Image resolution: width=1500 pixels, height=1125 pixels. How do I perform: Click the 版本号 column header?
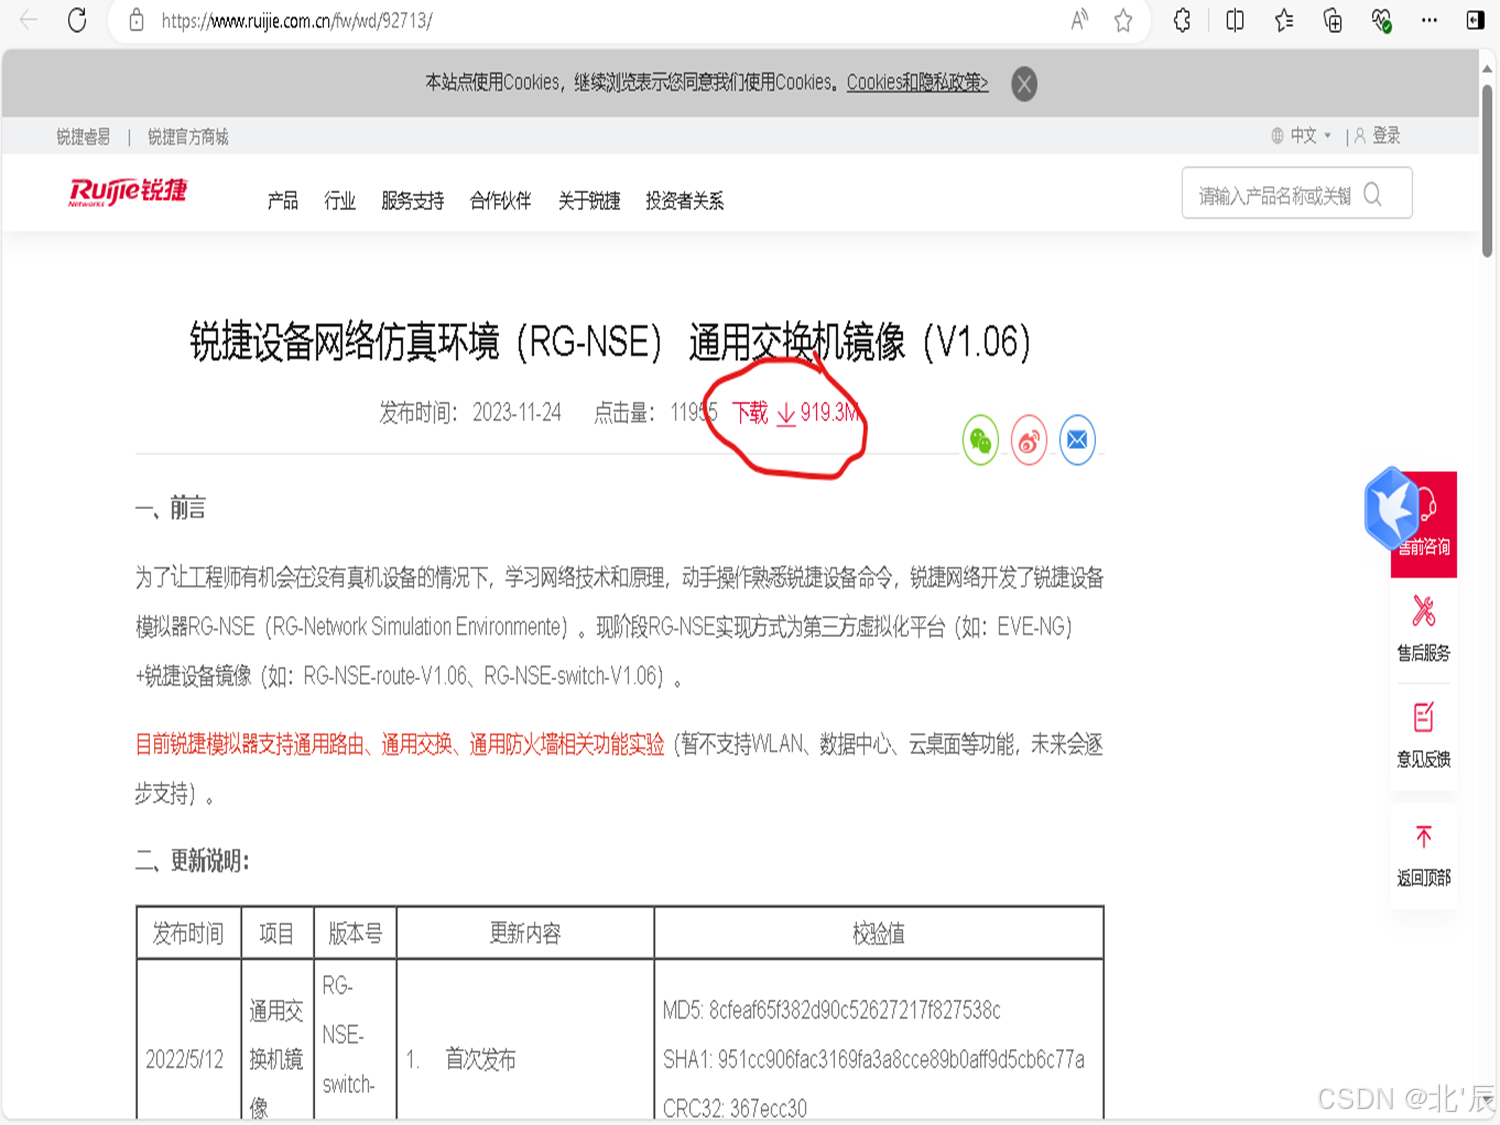click(355, 934)
